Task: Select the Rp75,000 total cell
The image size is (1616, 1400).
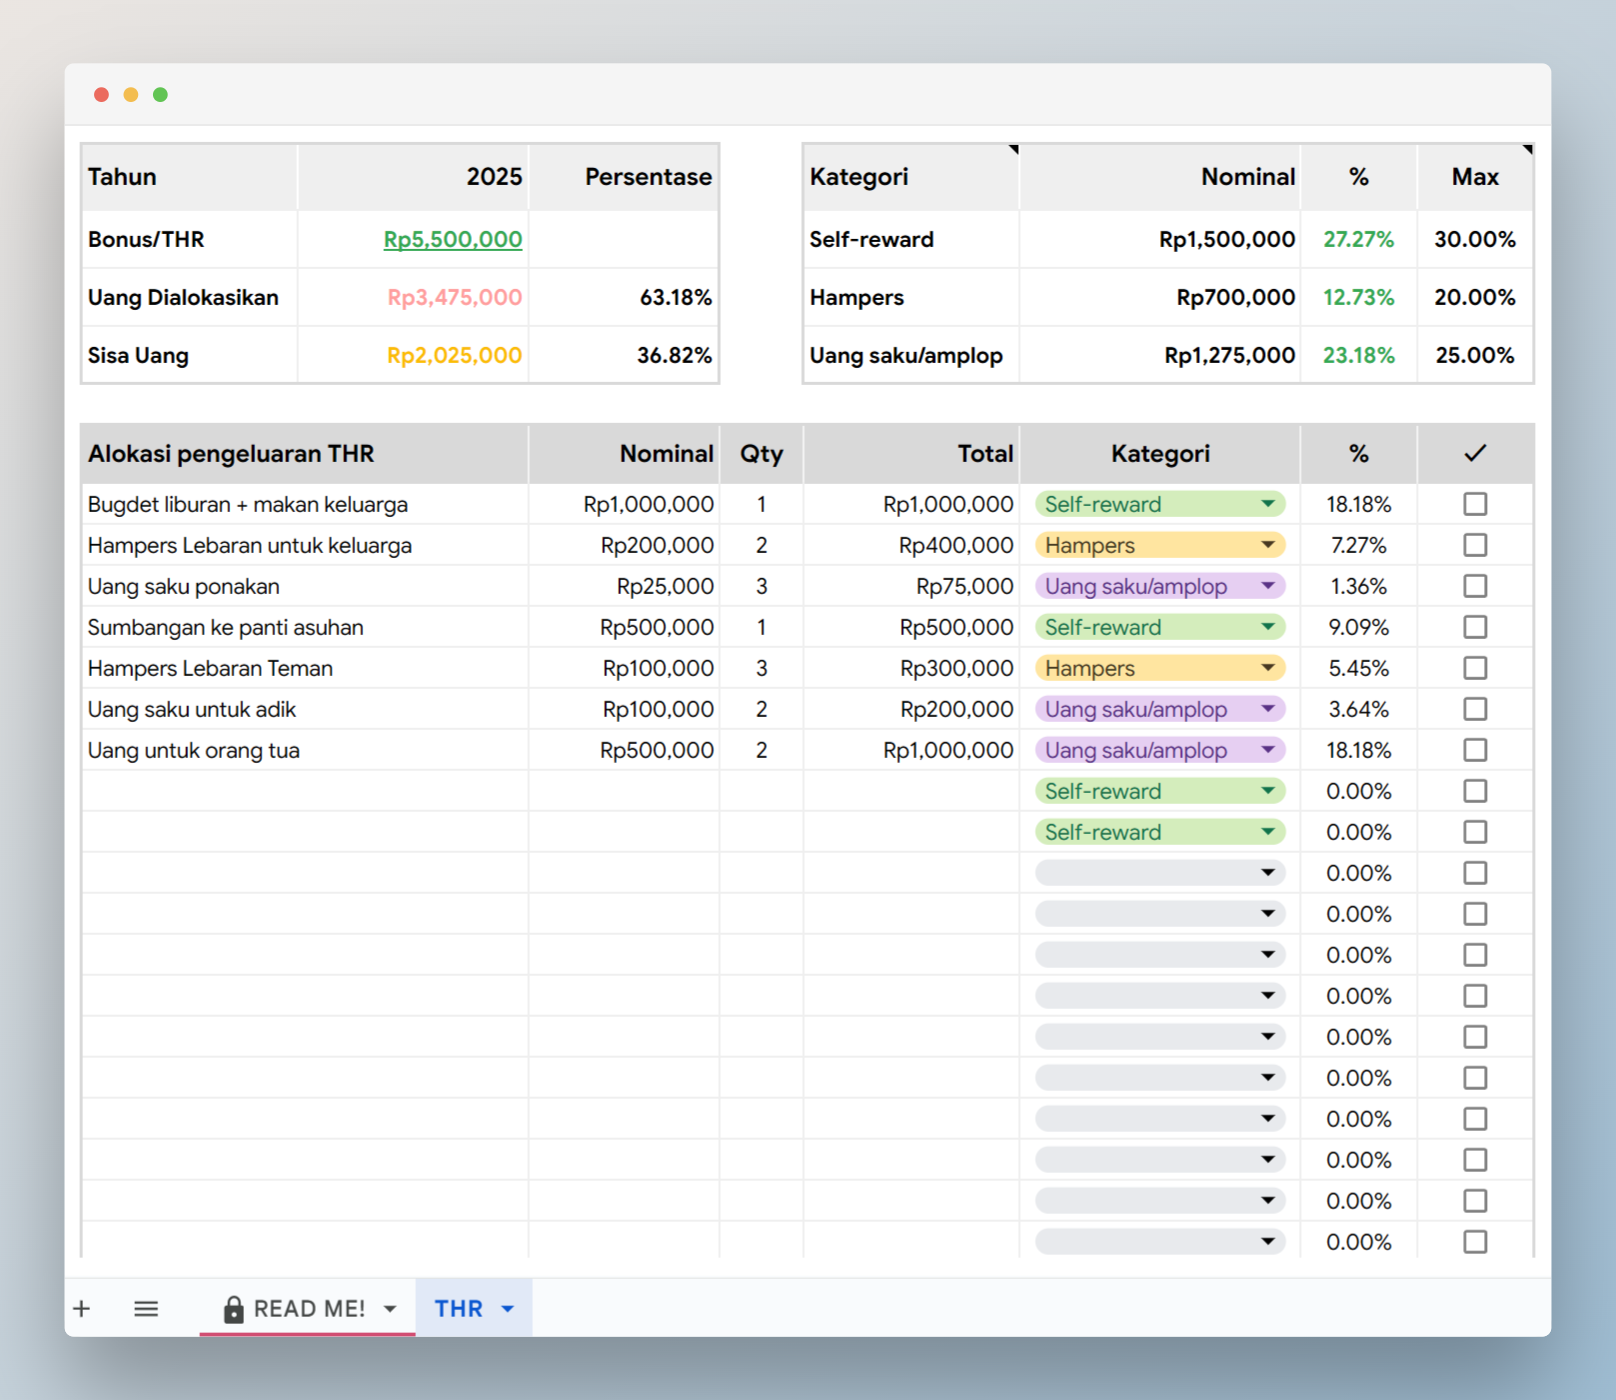Action: (x=911, y=586)
